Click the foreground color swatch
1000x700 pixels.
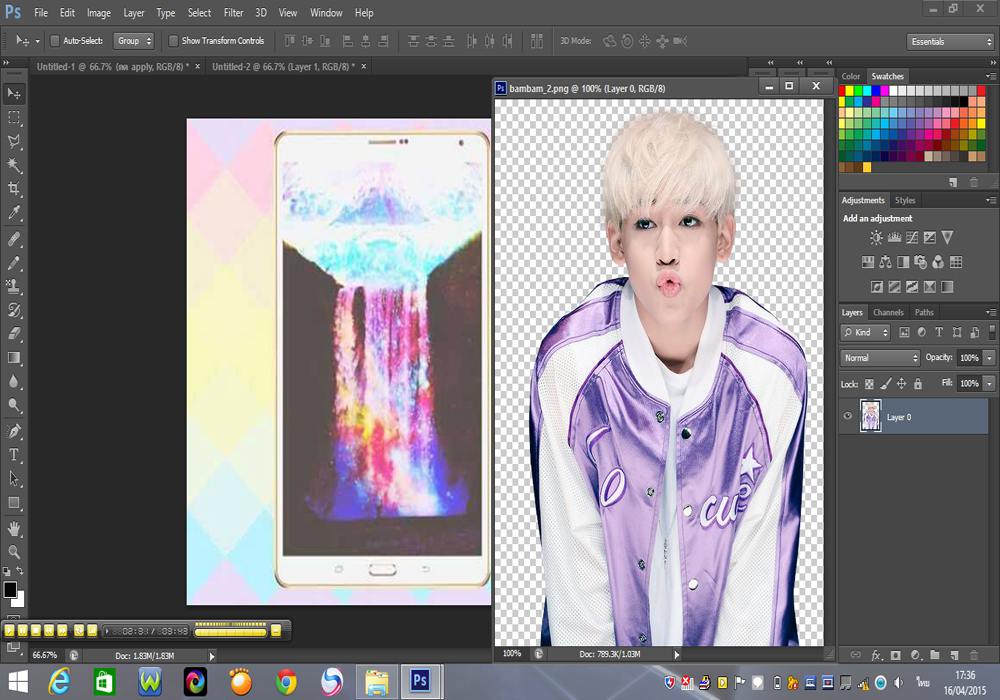pos(10,589)
